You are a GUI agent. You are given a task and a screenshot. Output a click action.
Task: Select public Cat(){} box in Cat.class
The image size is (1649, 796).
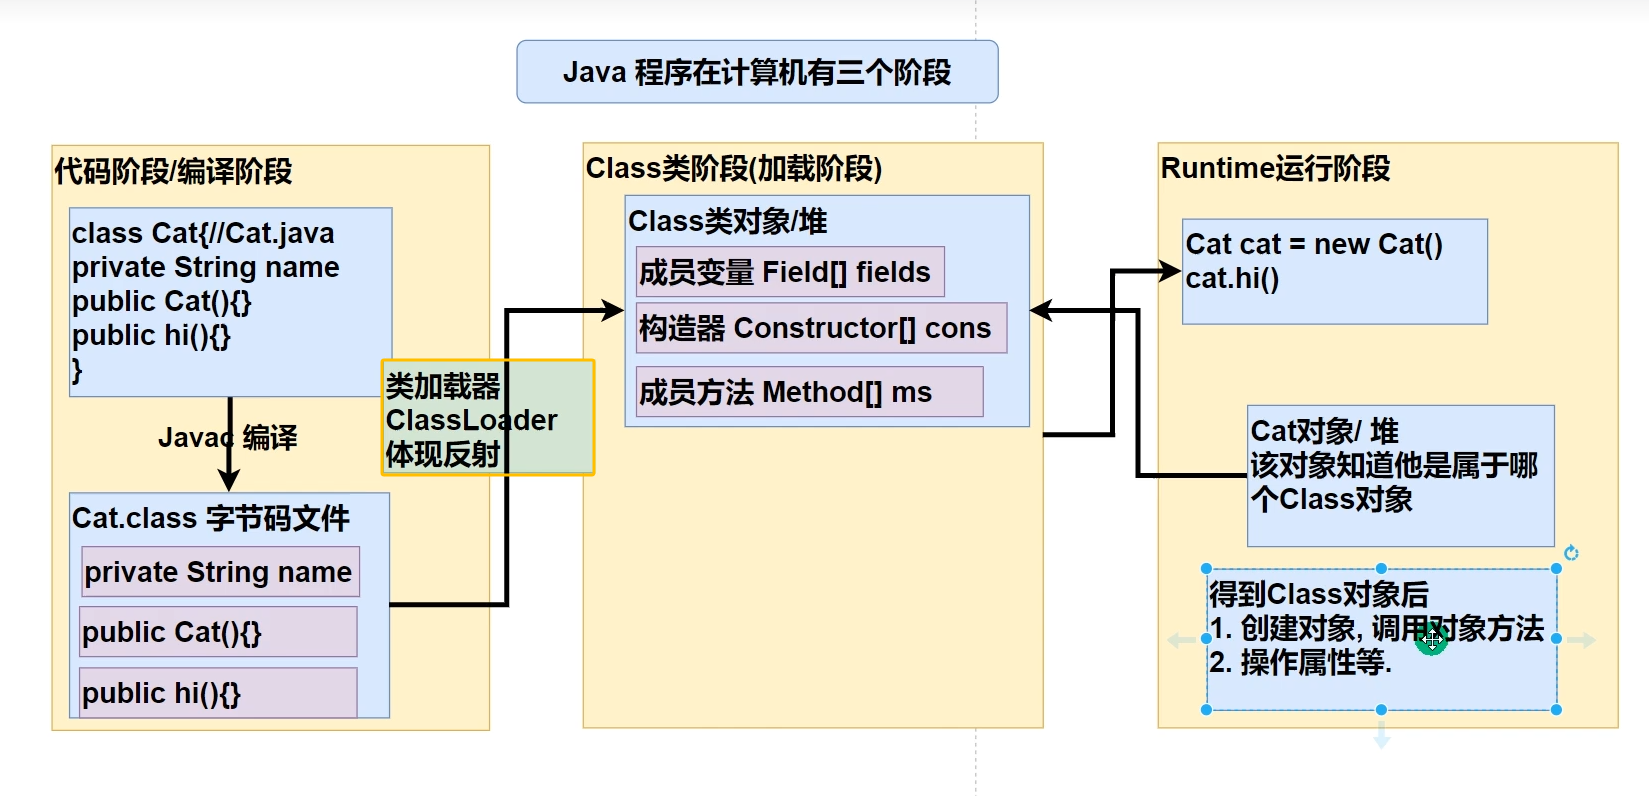(218, 632)
